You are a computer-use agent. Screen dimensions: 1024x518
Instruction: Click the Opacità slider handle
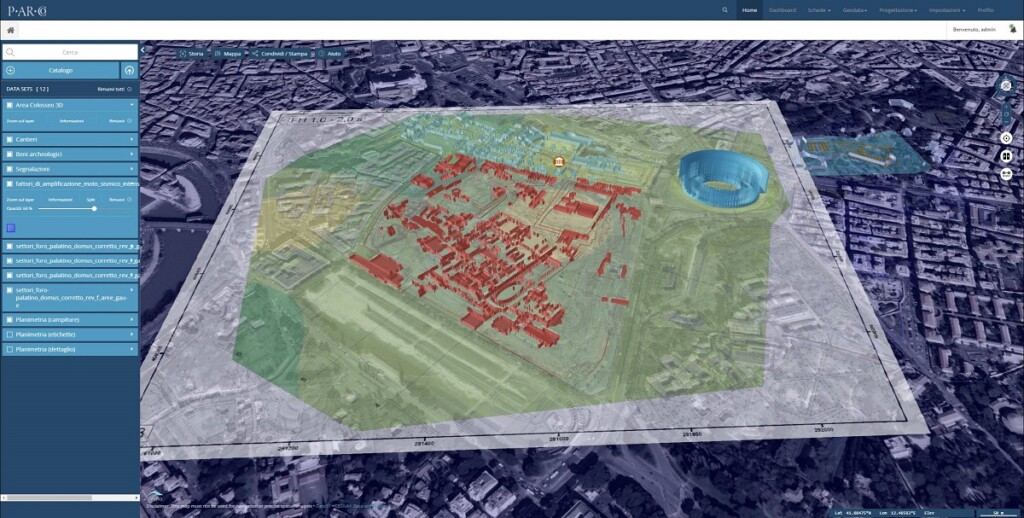pos(95,208)
